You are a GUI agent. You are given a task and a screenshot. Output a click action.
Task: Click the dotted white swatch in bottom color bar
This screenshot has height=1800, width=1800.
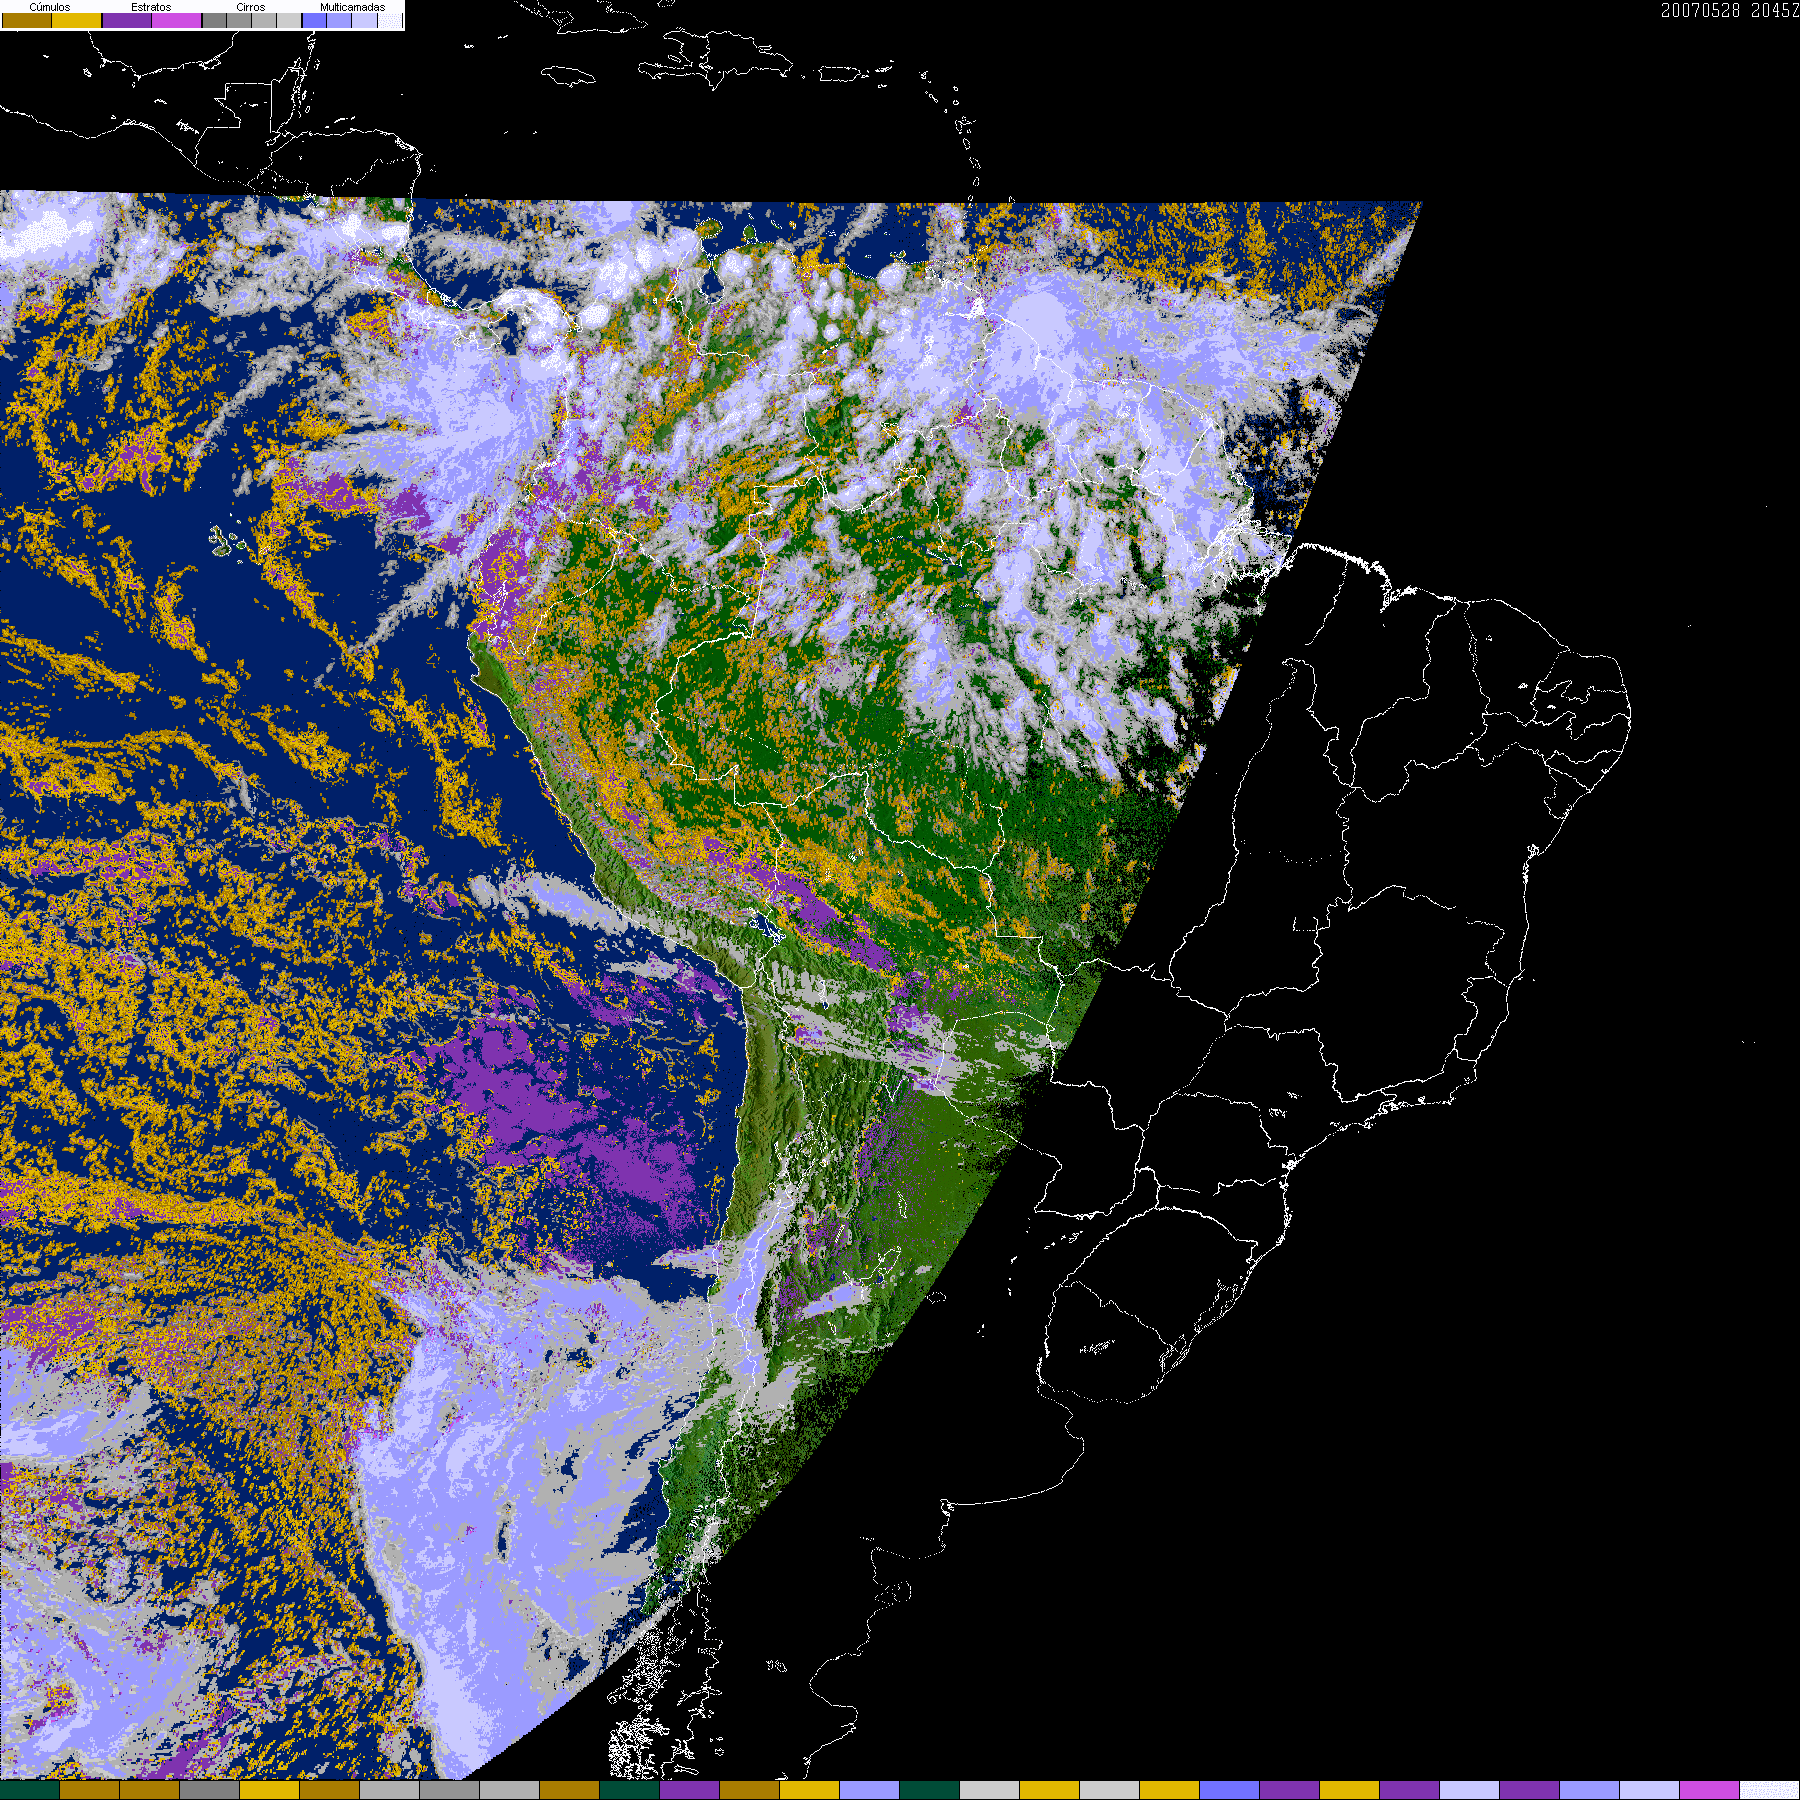click(x=1769, y=1790)
